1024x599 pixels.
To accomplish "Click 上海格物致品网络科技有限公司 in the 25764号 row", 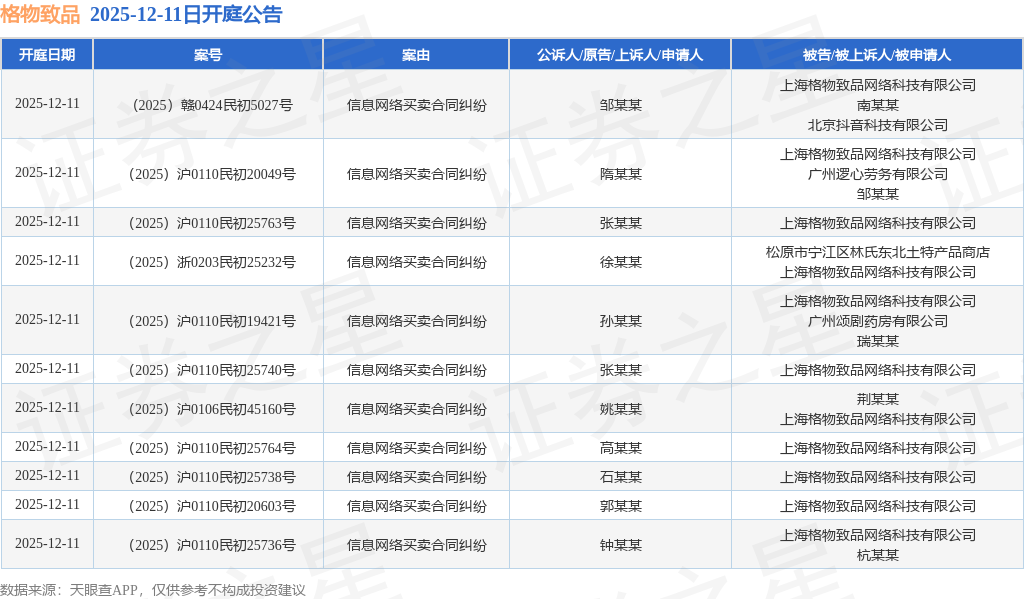I will [878, 448].
